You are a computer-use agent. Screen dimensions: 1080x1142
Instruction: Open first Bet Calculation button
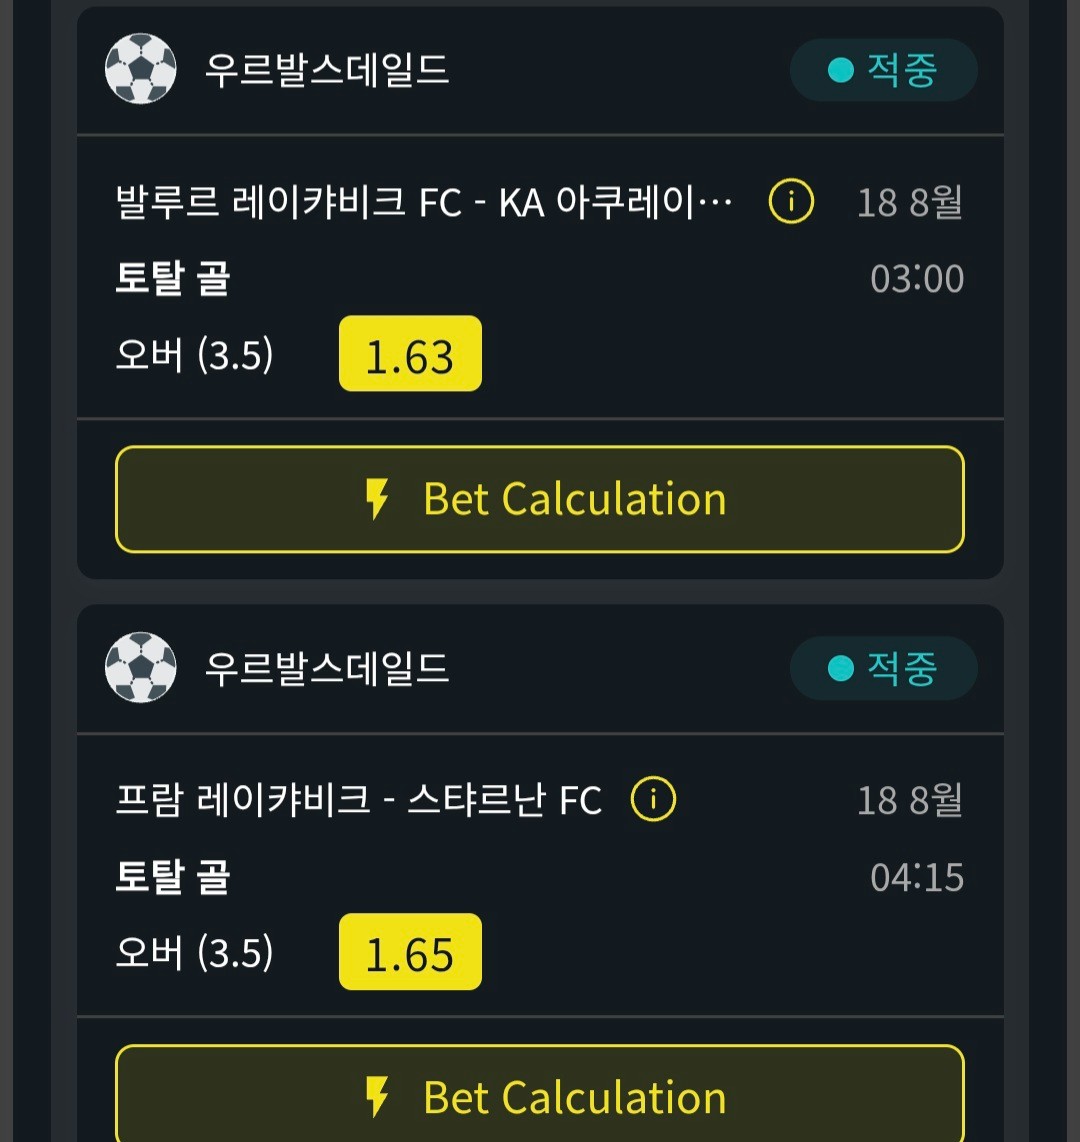540,499
